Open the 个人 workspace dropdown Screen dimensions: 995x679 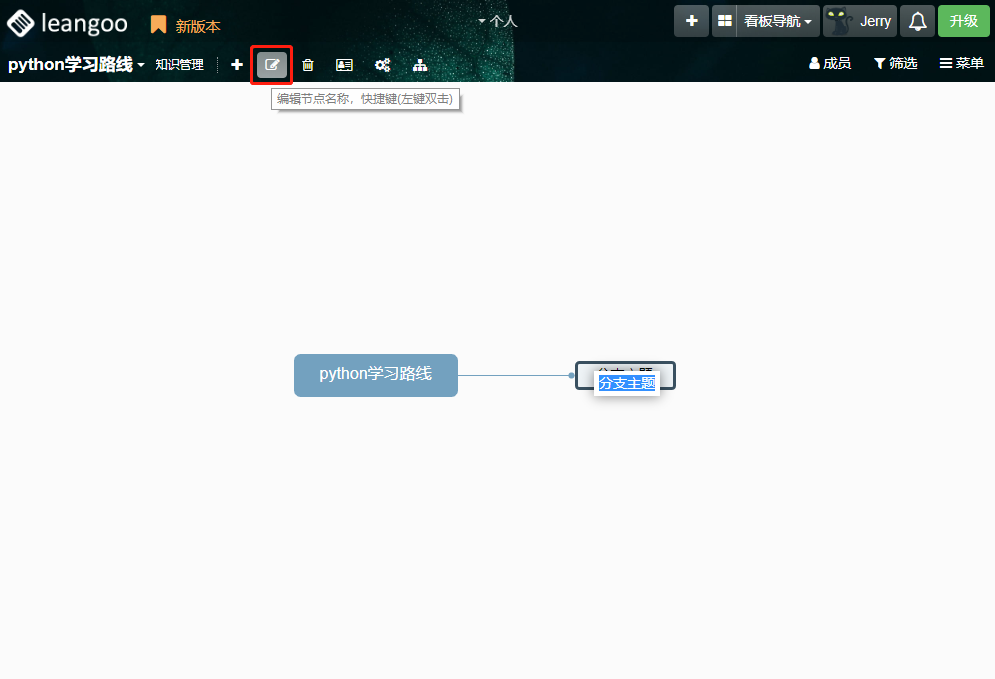[498, 21]
